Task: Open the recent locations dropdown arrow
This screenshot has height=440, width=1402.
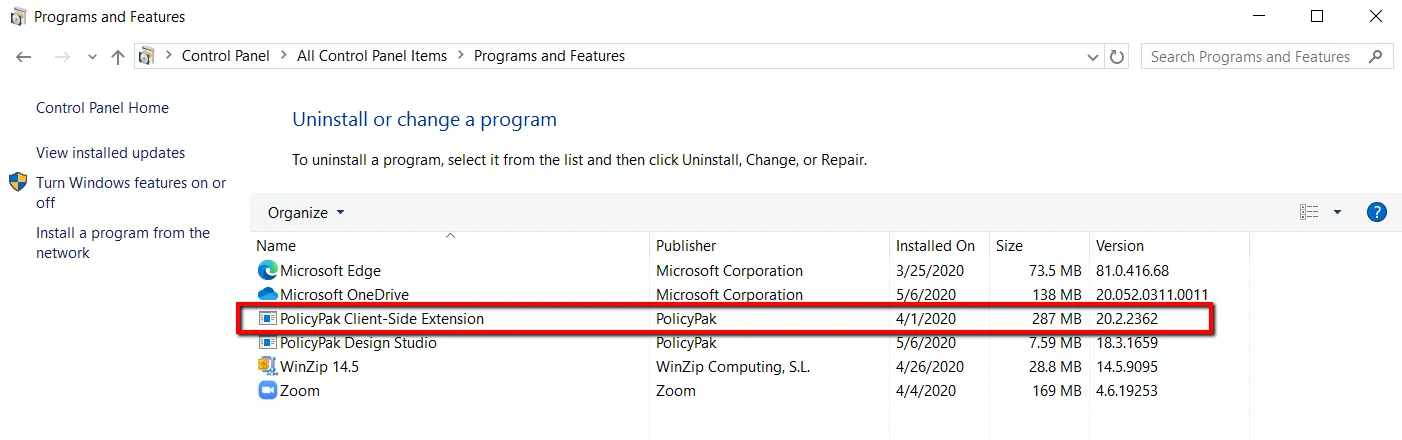Action: pyautogui.click(x=92, y=57)
